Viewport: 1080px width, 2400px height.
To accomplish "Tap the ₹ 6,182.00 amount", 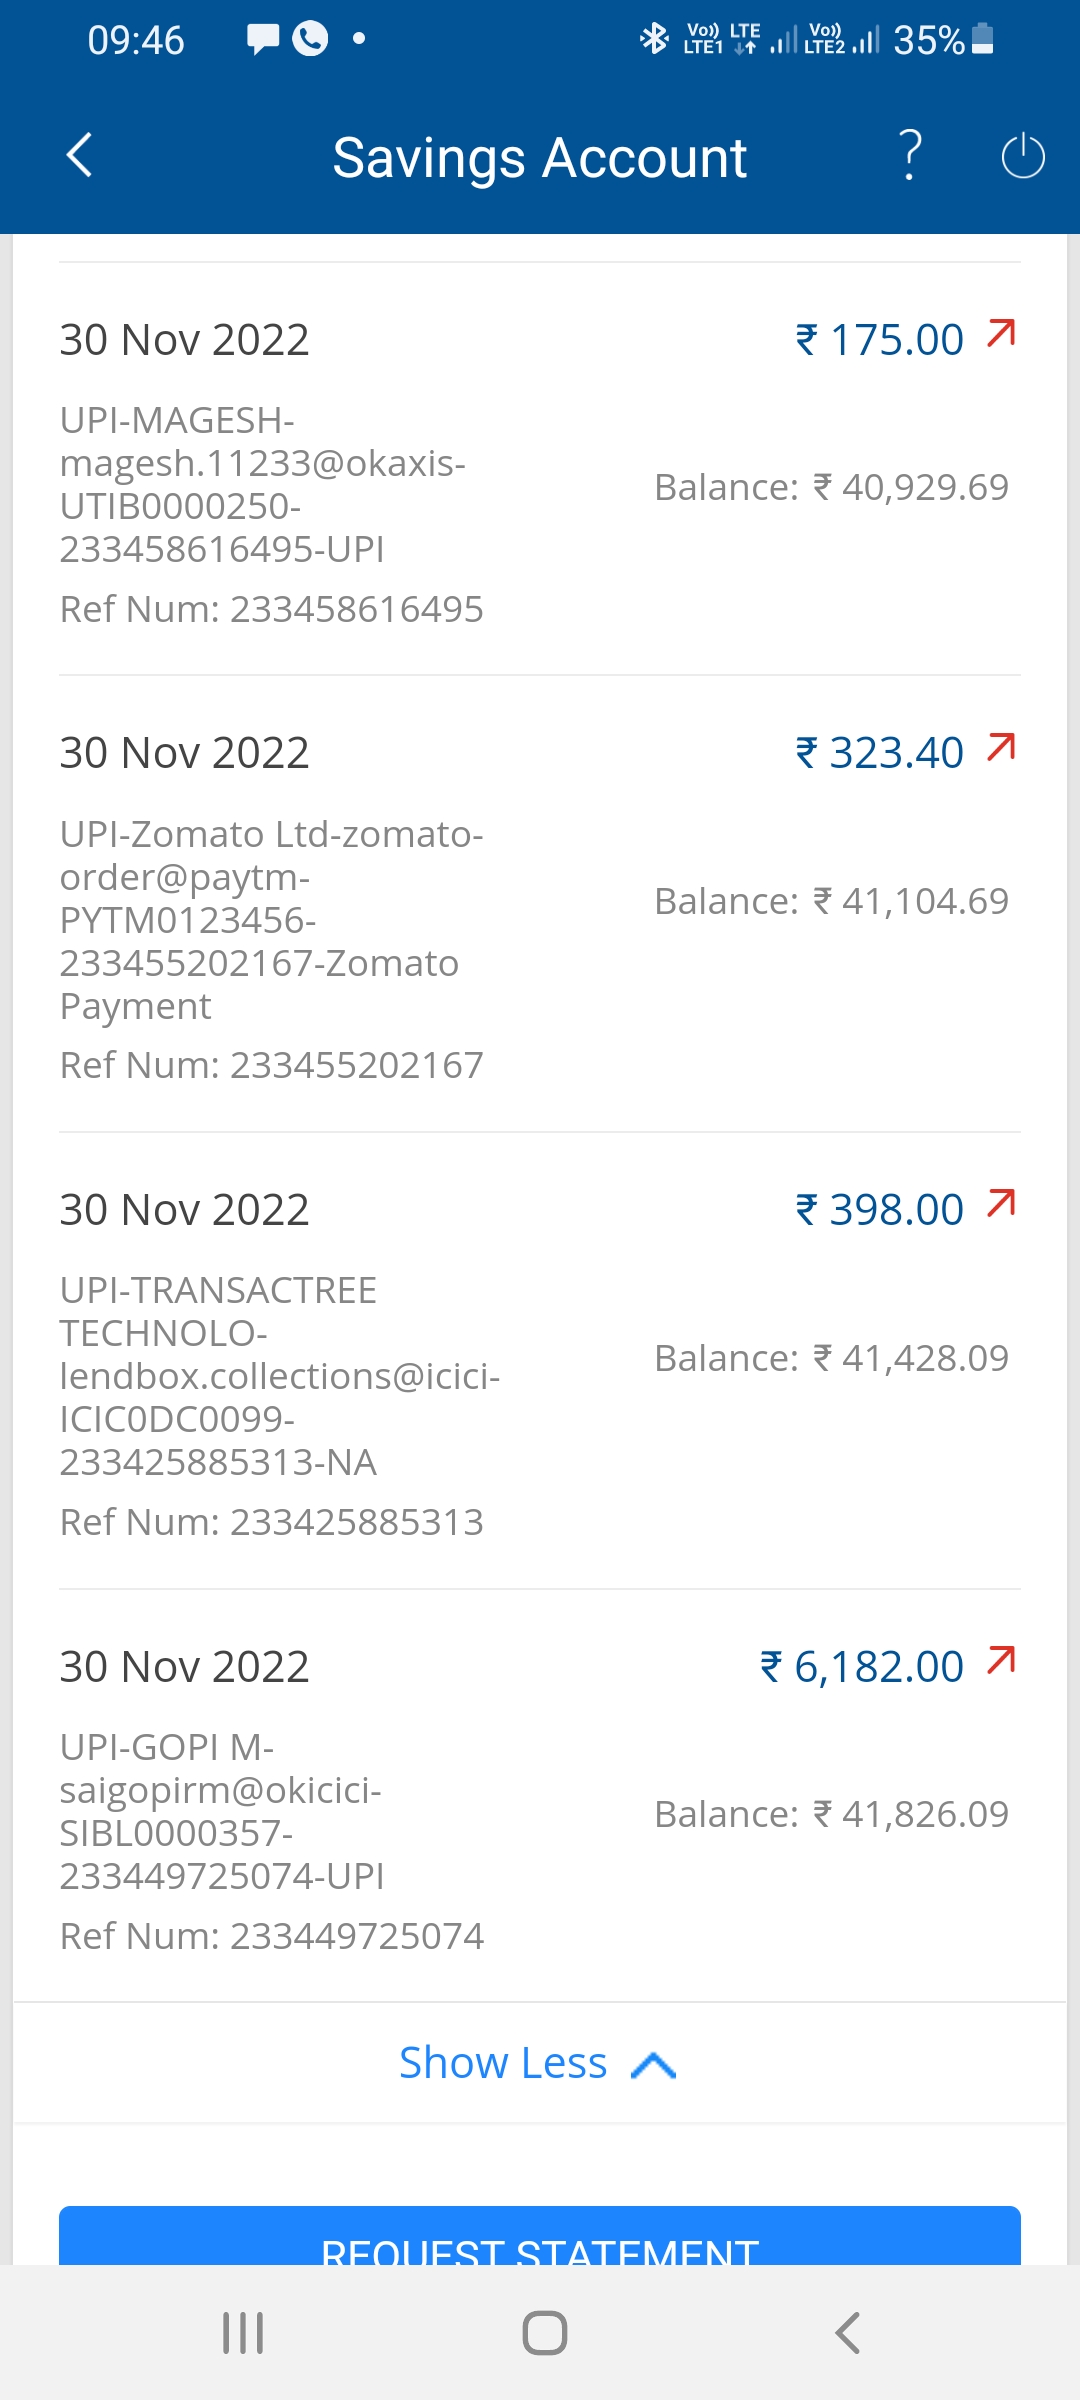I will (862, 1667).
